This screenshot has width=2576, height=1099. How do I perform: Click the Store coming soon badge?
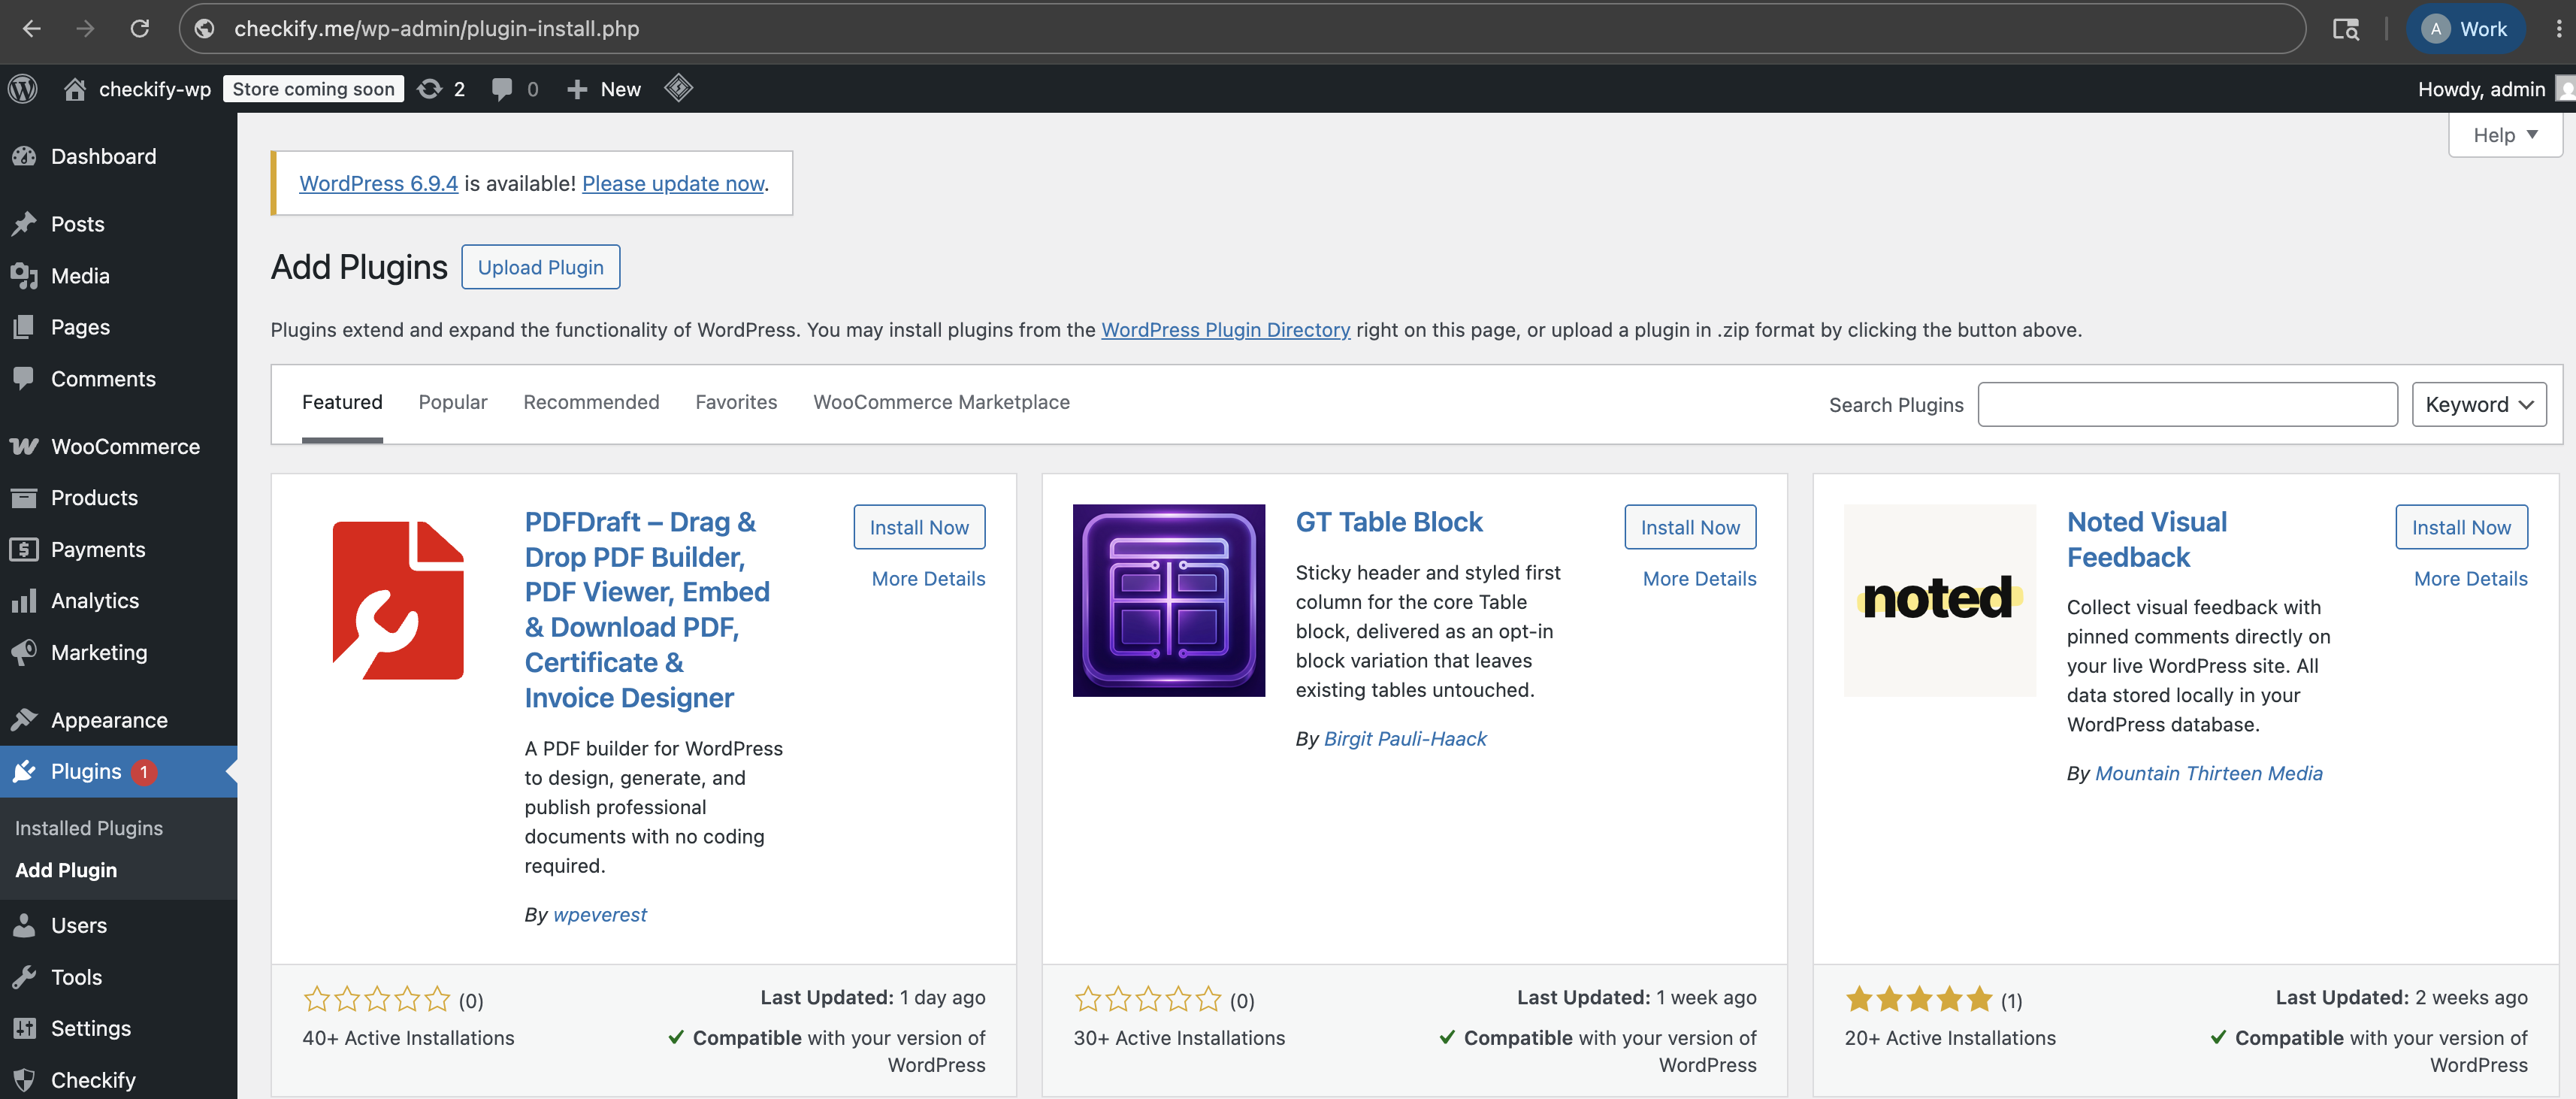(313, 89)
